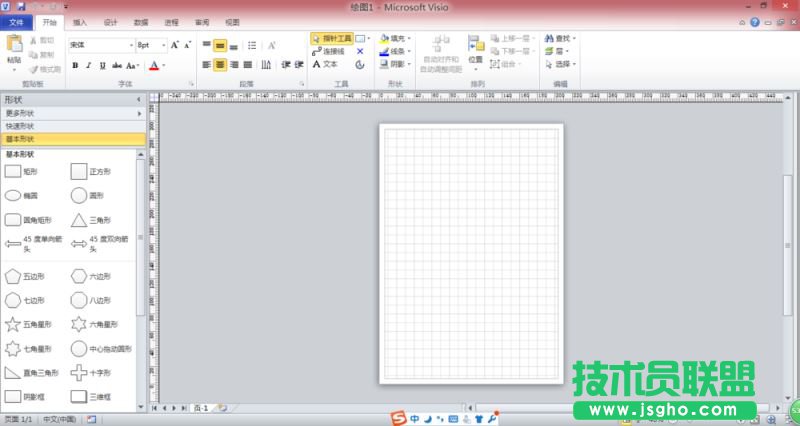Viewport: 800px width, 426px height.
Task: Toggle Strikethrough formatting
Action: pos(117,65)
